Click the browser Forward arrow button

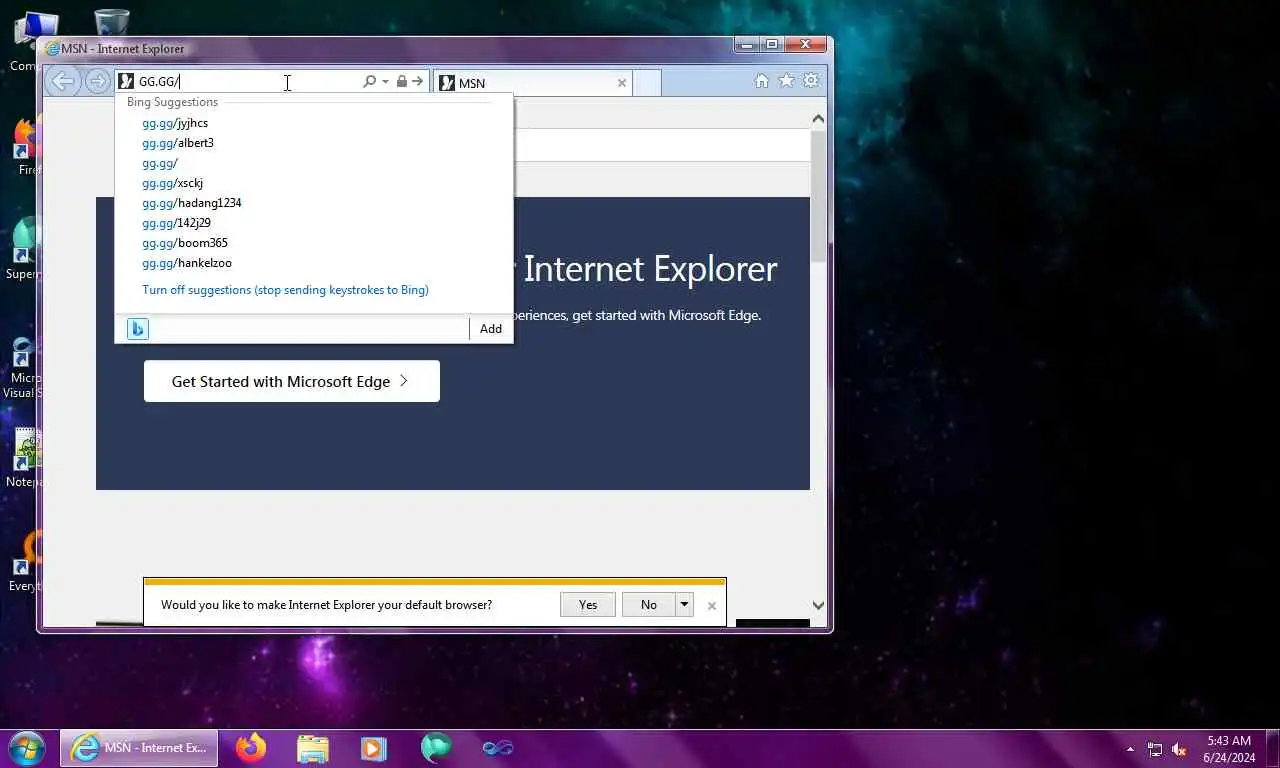97,82
